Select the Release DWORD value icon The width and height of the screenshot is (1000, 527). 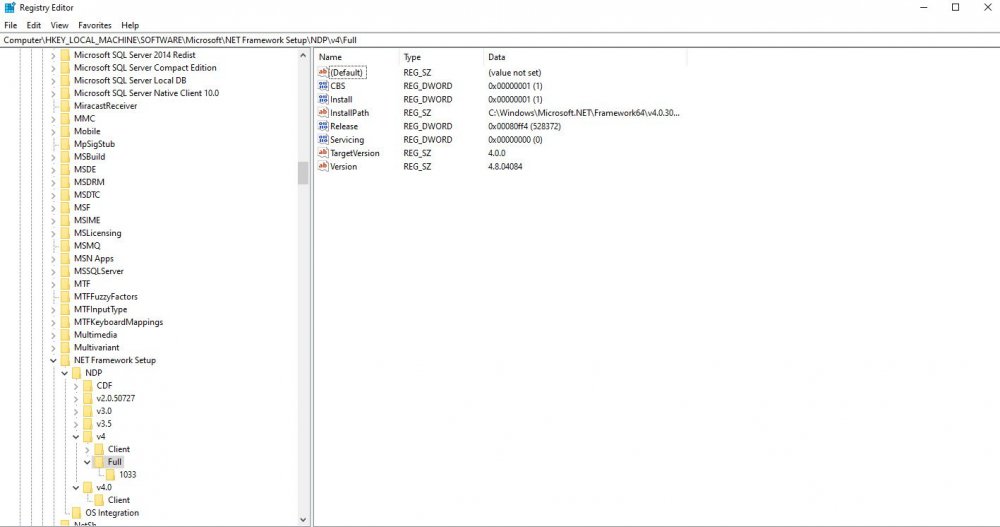coord(323,126)
